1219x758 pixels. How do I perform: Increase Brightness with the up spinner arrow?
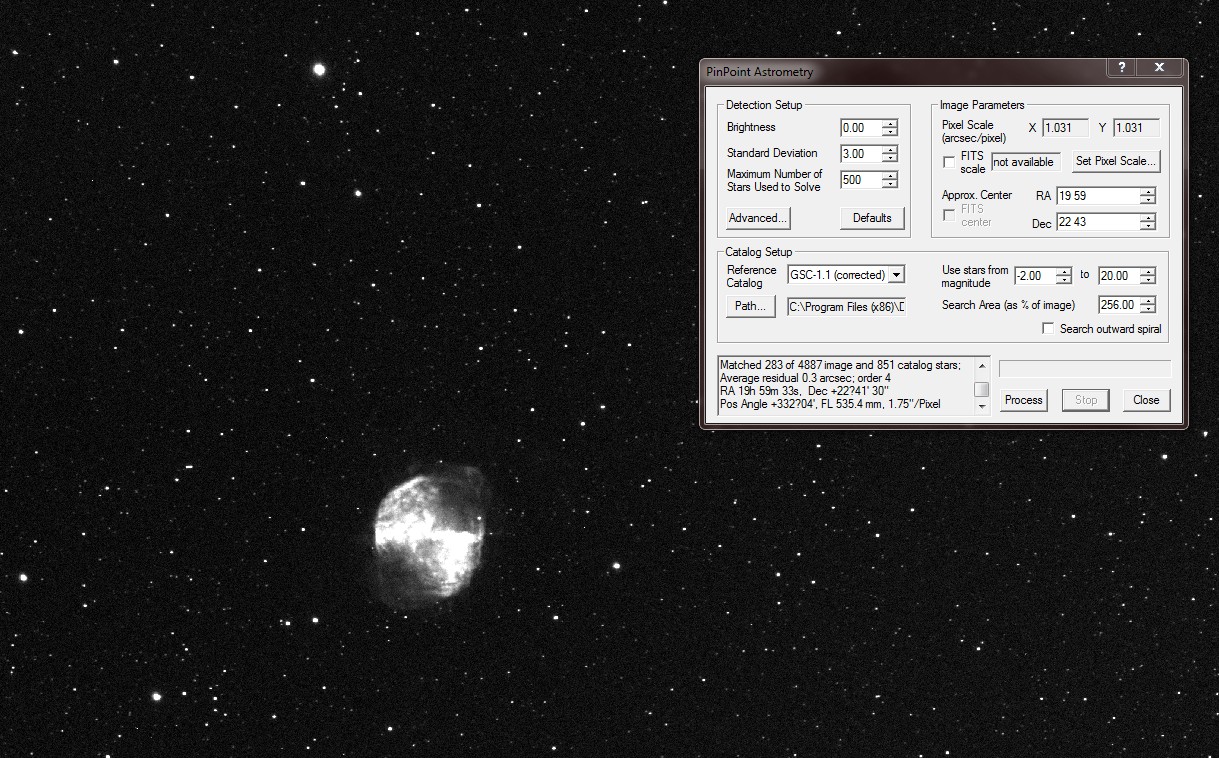[x=890, y=124]
